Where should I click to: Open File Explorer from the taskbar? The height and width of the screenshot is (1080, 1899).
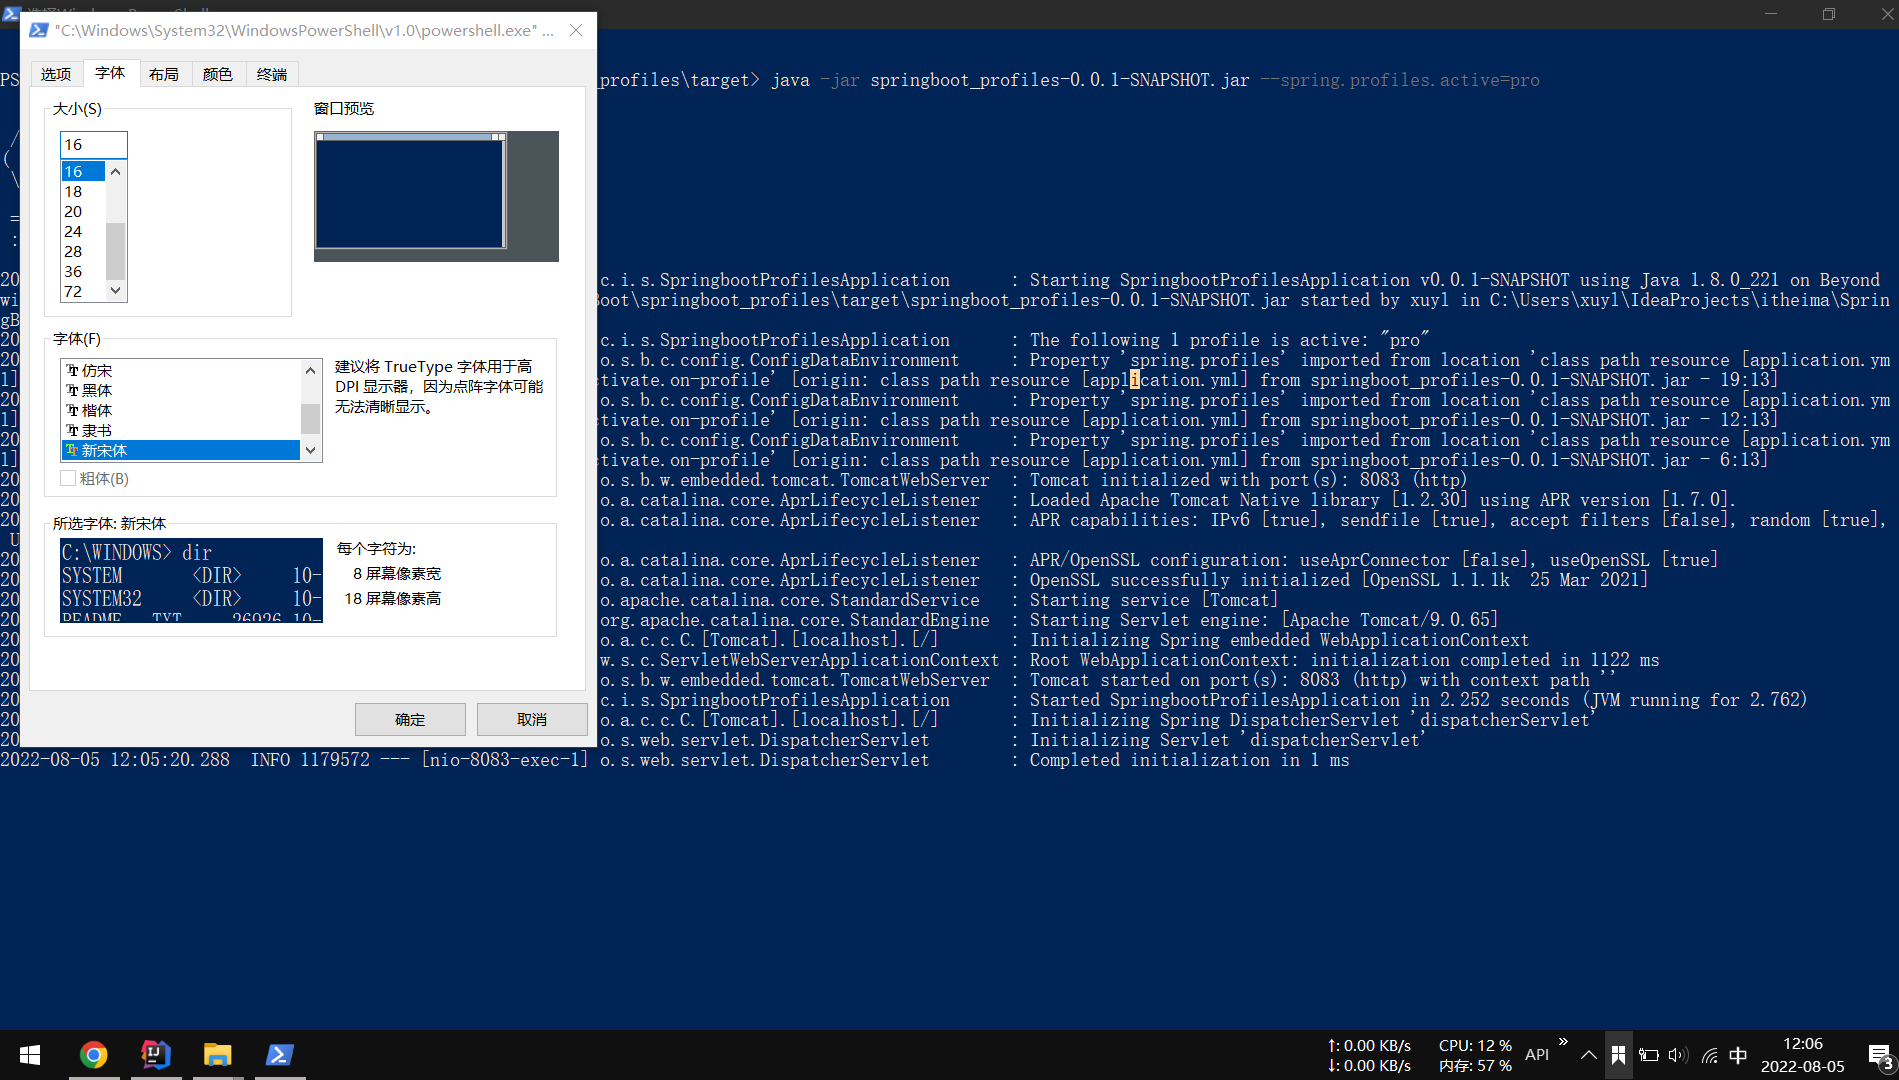[x=218, y=1055]
